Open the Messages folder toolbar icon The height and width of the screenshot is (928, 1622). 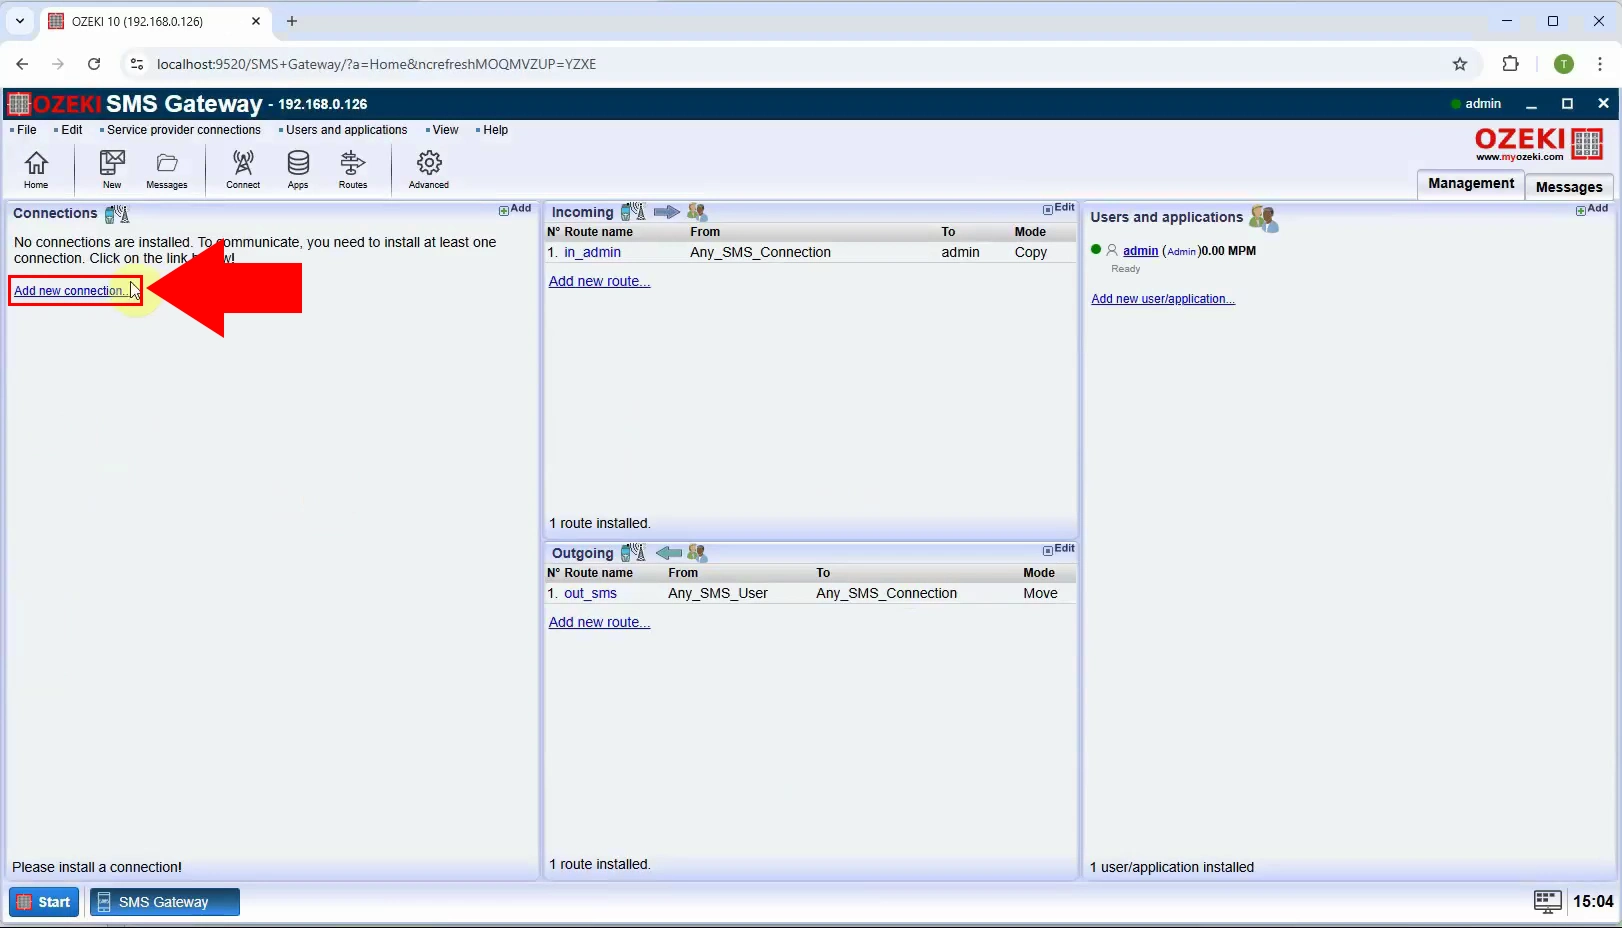(x=167, y=168)
